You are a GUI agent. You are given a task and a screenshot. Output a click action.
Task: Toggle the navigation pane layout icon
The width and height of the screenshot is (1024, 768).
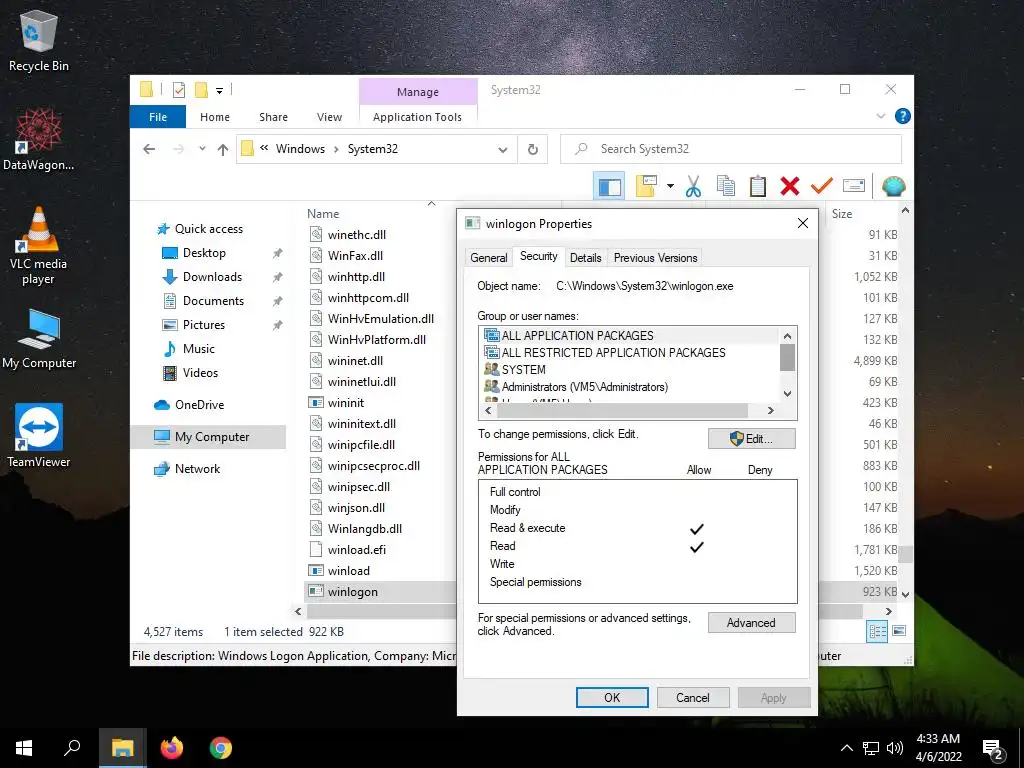[x=609, y=187]
